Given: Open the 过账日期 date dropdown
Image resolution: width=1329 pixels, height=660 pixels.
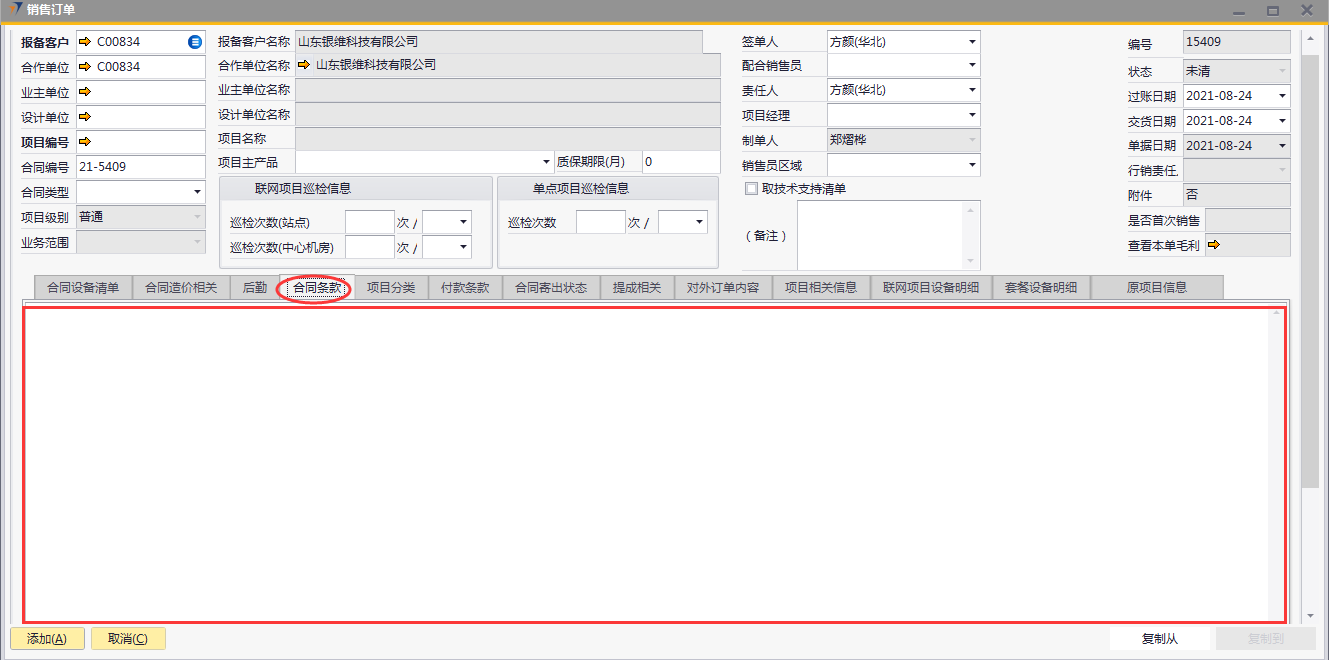Looking at the screenshot, I should (1281, 96).
